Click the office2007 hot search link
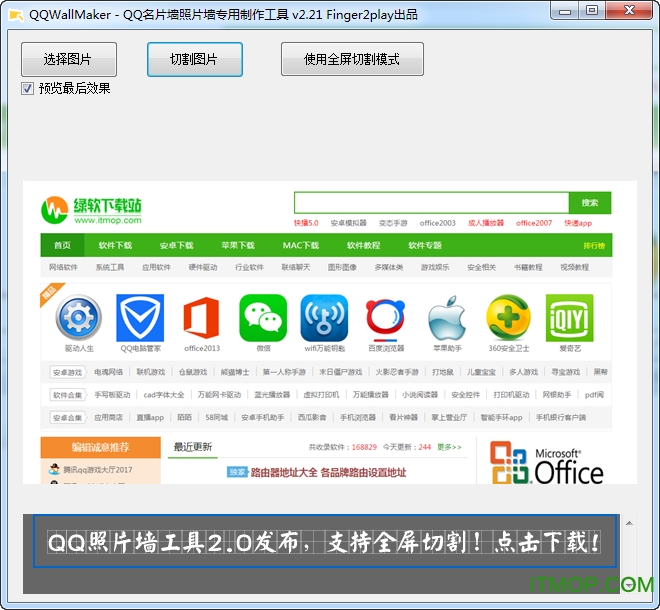Viewport: 660px width, 610px height. (534, 223)
